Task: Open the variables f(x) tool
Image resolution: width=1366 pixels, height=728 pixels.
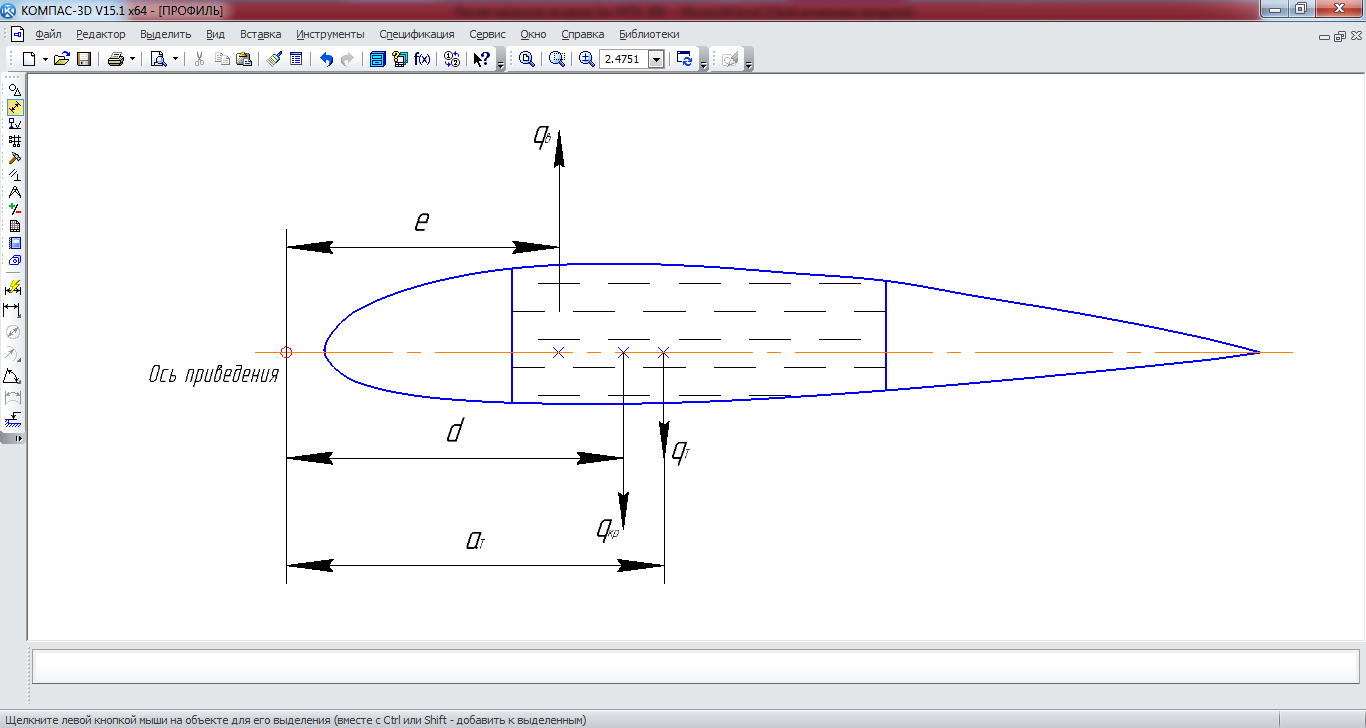Action: coord(422,59)
